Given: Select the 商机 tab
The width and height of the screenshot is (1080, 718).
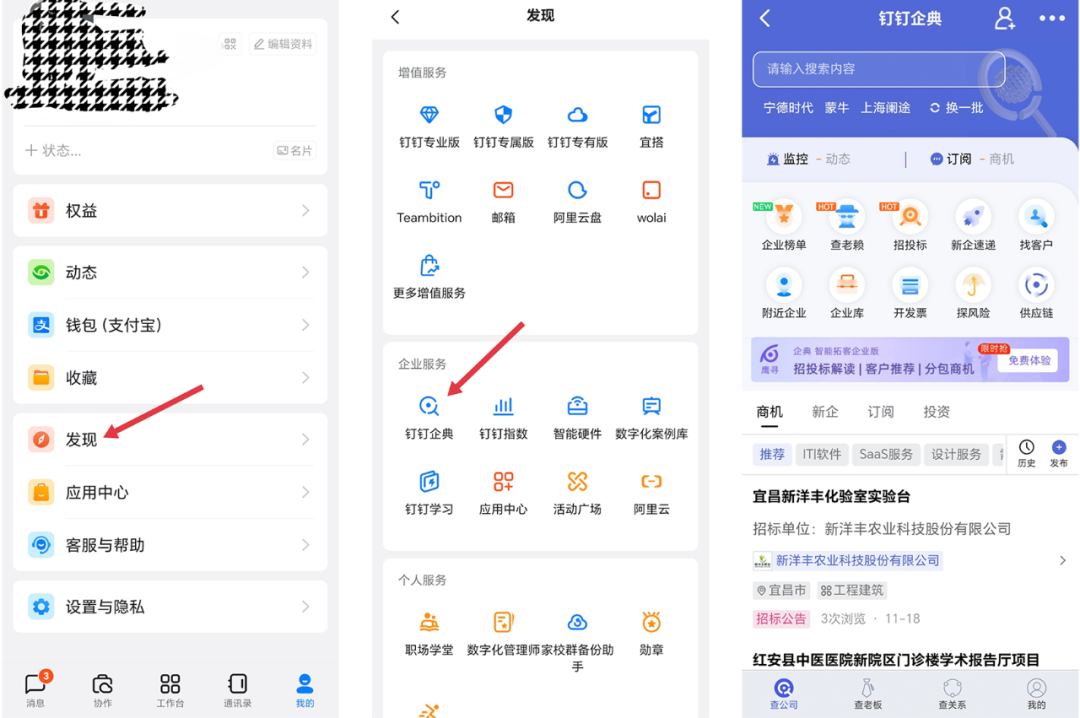Looking at the screenshot, I should pos(769,412).
